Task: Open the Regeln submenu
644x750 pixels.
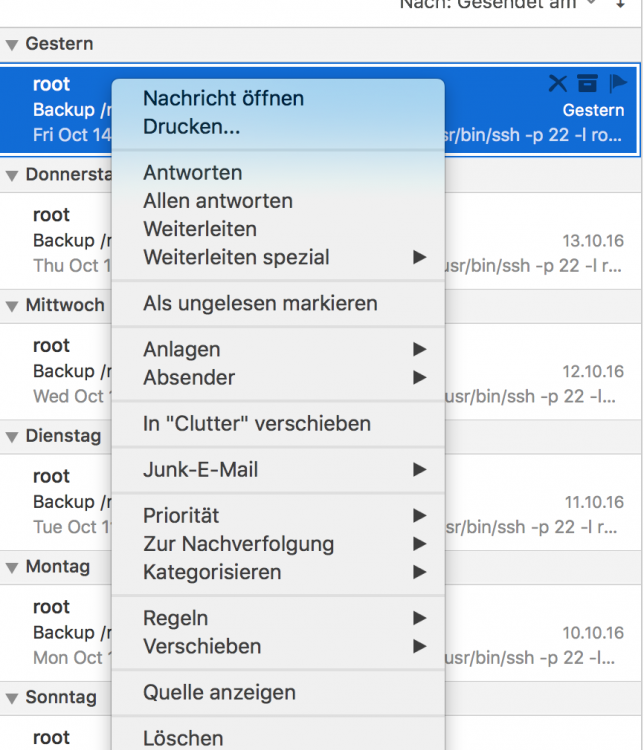Action: point(278,618)
